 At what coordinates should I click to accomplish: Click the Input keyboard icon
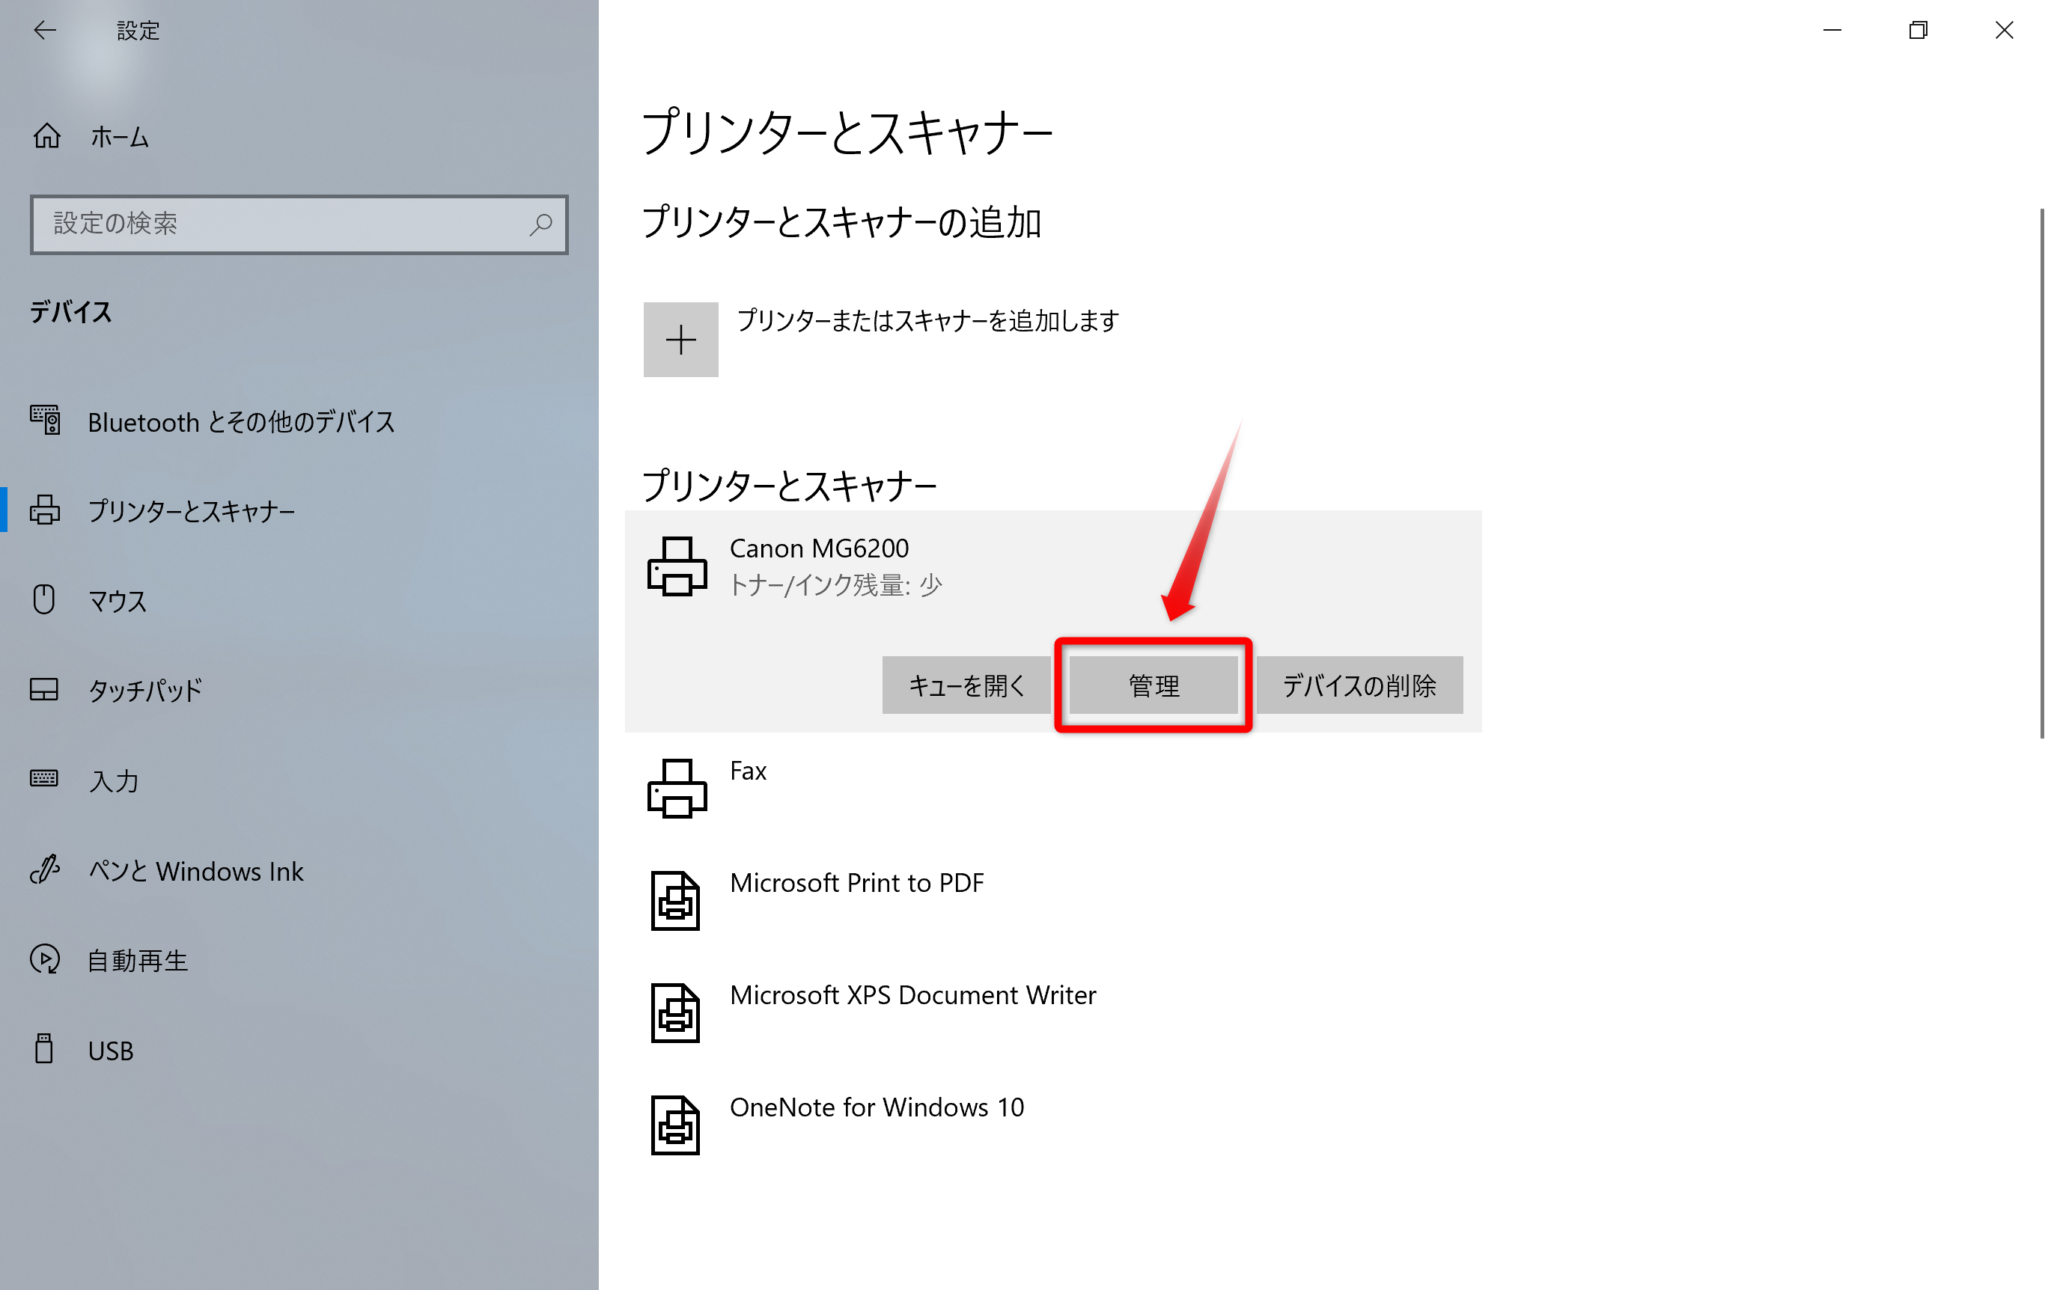[x=44, y=780]
